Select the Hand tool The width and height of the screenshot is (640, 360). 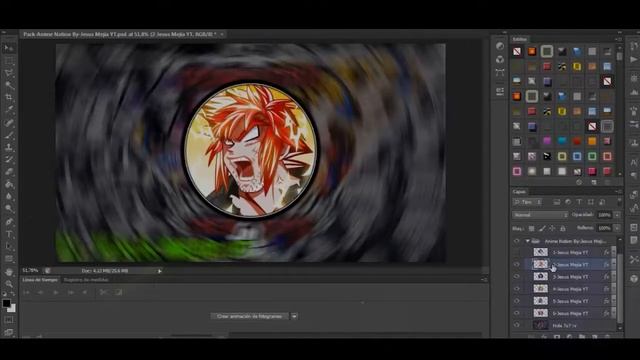(9, 272)
